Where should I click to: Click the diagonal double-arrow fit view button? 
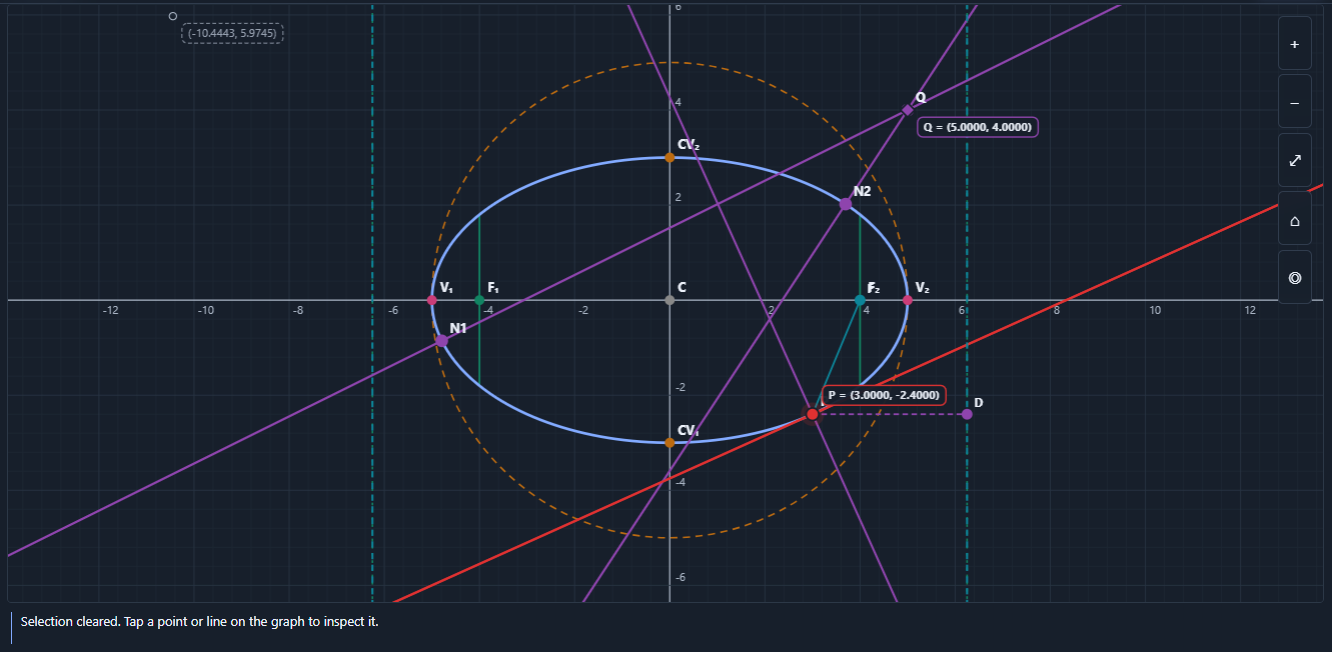1294,161
